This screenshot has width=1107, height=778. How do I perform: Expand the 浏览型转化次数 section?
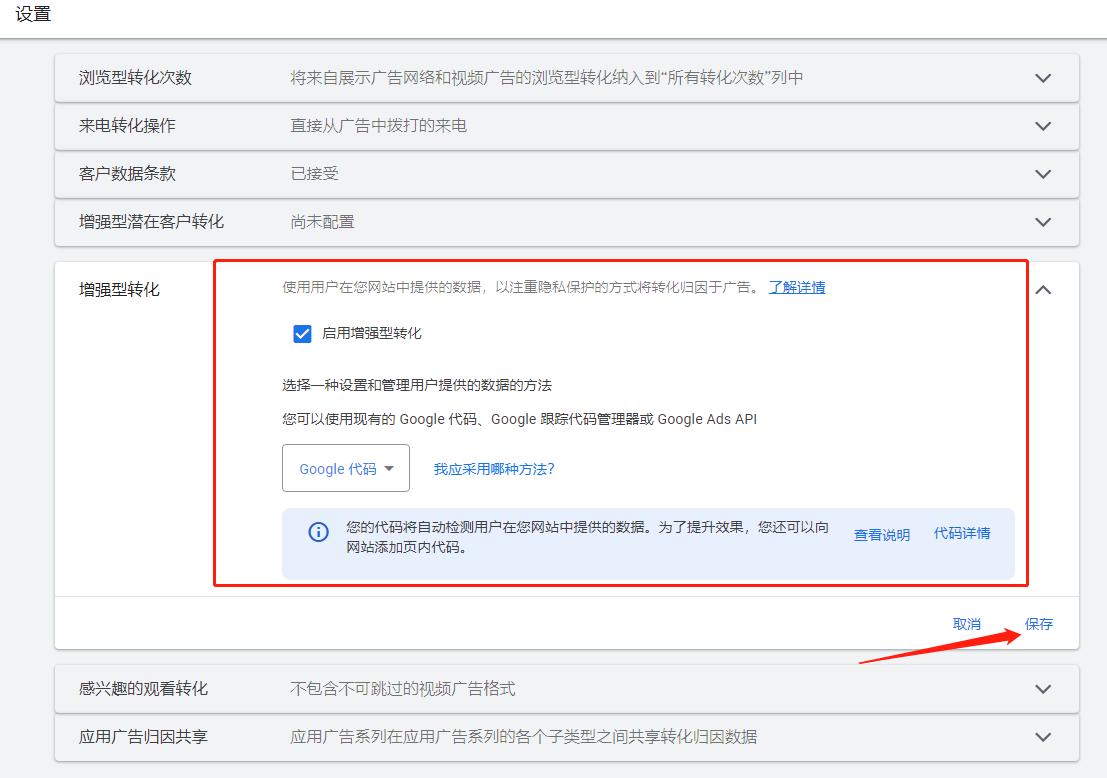tap(1043, 78)
